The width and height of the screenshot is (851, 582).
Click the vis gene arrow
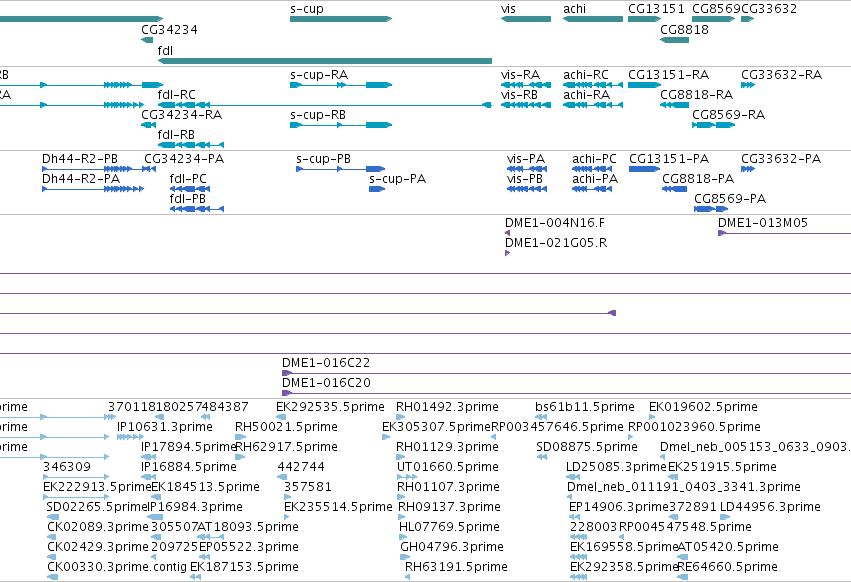point(525,19)
